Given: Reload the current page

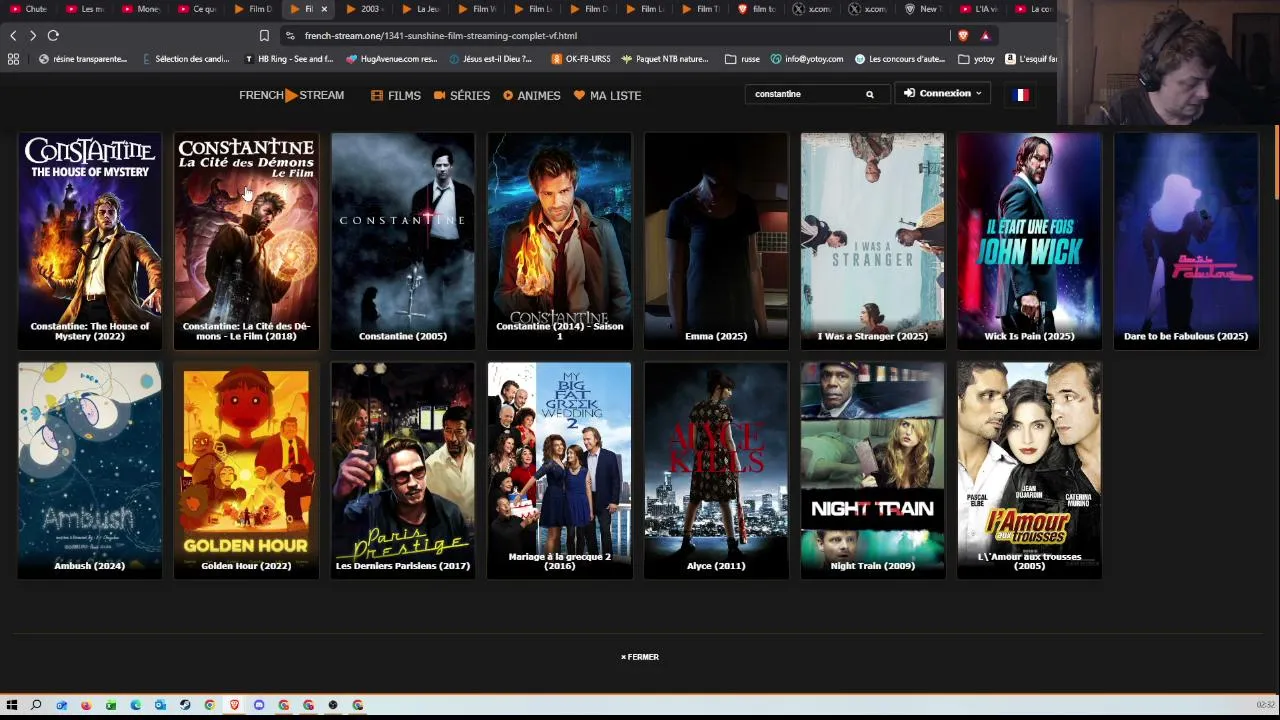Looking at the screenshot, I should (53, 36).
